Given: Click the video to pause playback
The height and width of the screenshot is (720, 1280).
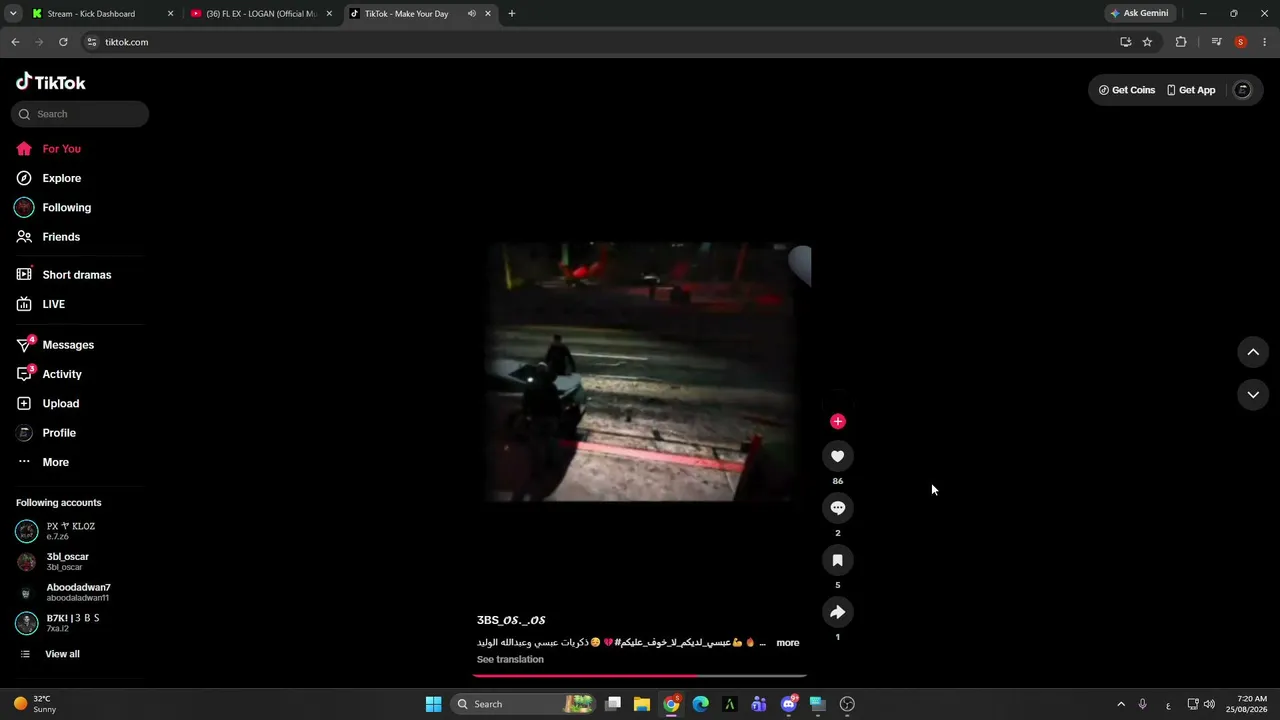Looking at the screenshot, I should [640, 372].
